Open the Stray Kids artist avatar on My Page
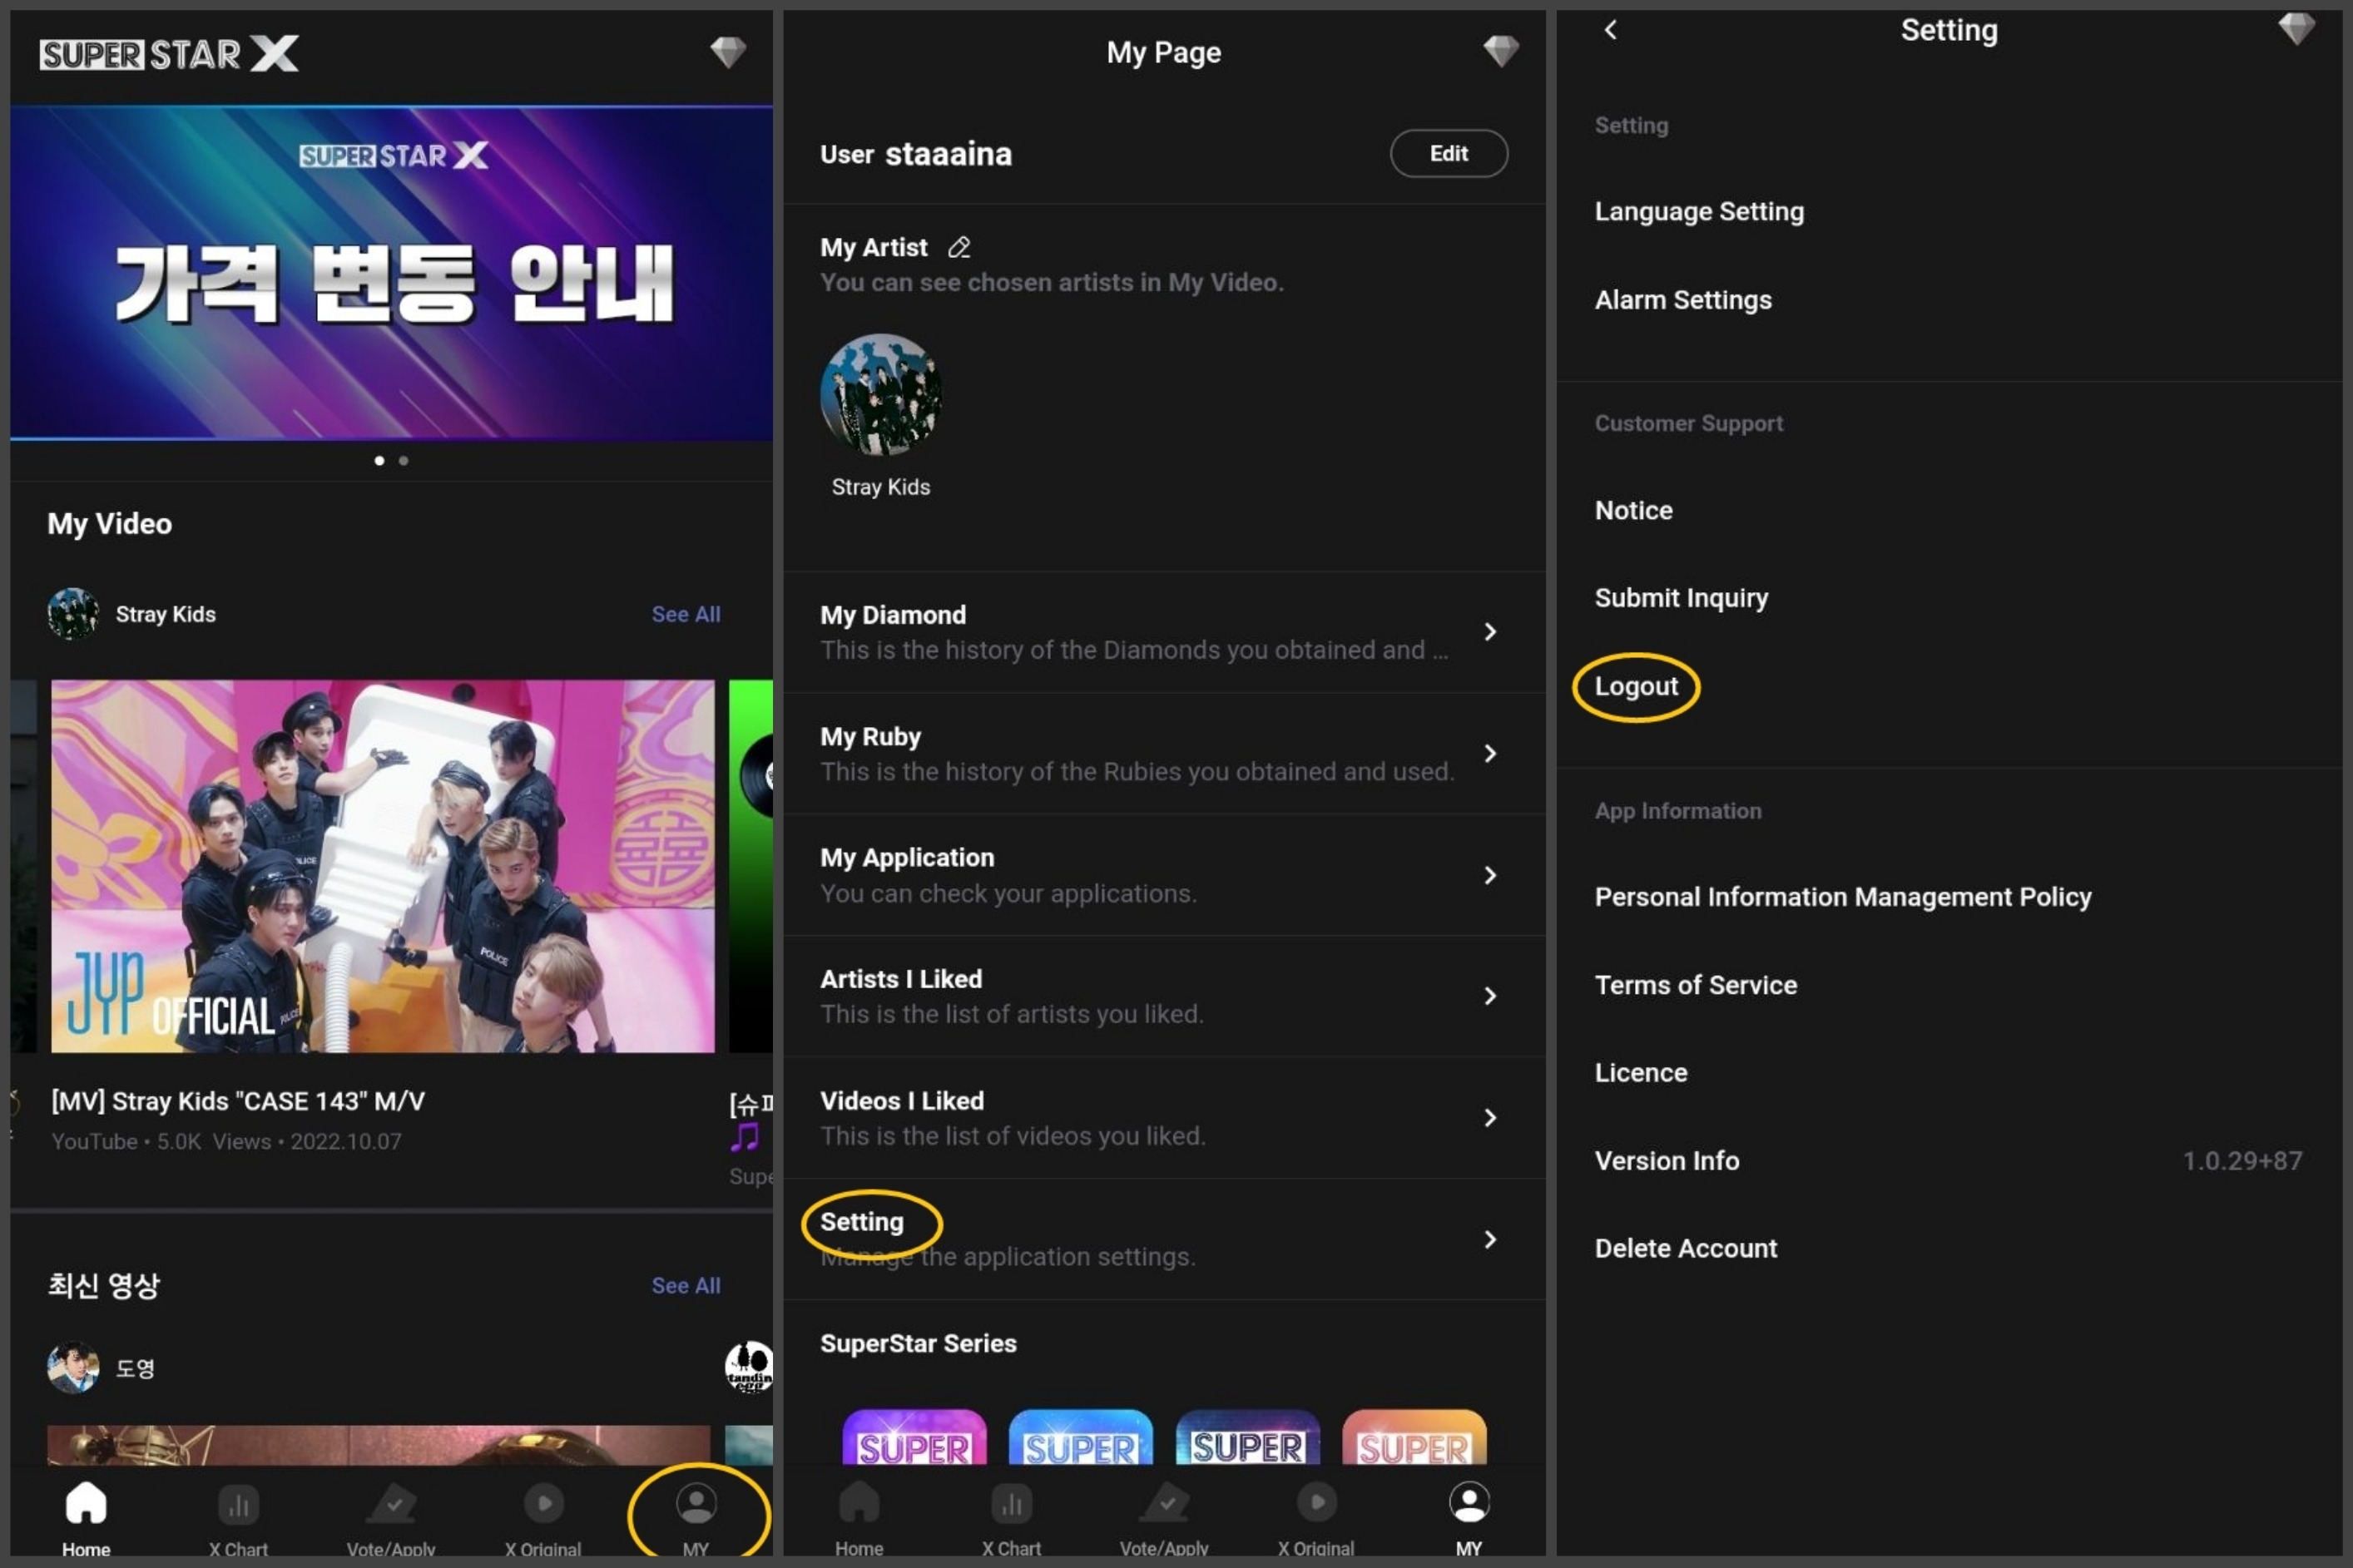This screenshot has width=2353, height=1568. (880, 394)
